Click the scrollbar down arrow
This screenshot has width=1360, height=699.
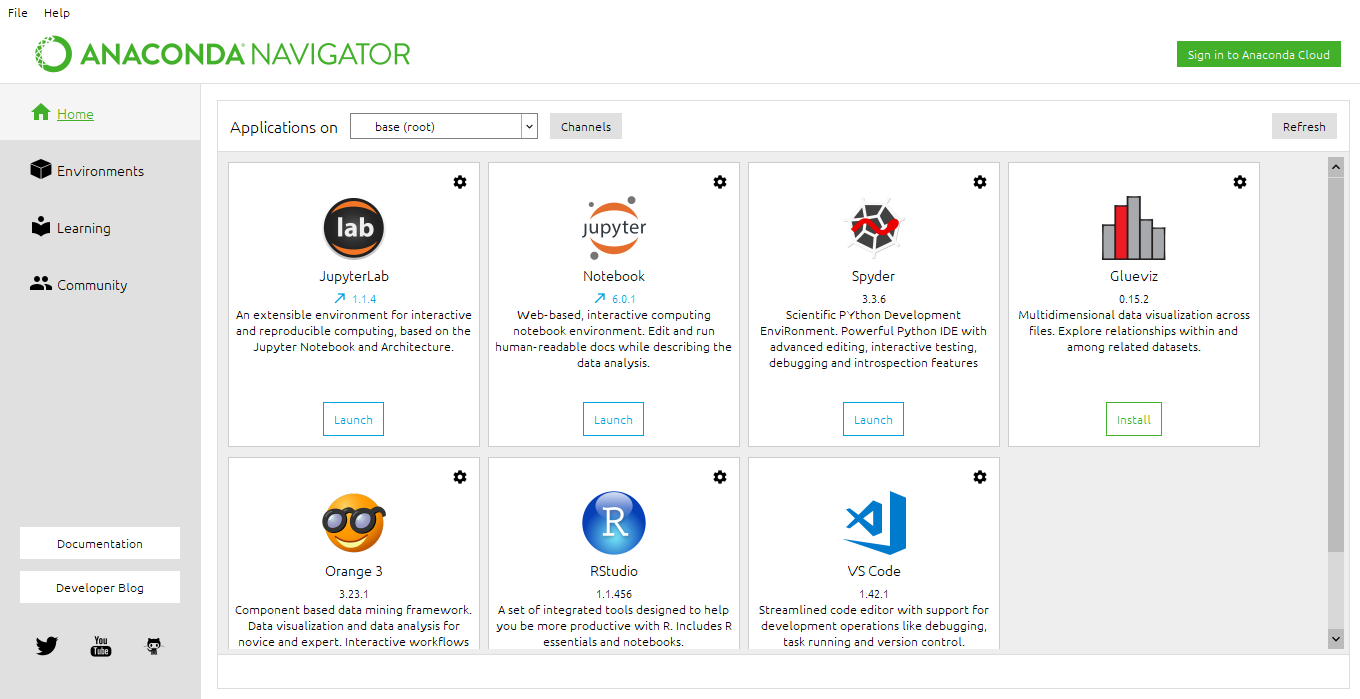click(x=1336, y=637)
